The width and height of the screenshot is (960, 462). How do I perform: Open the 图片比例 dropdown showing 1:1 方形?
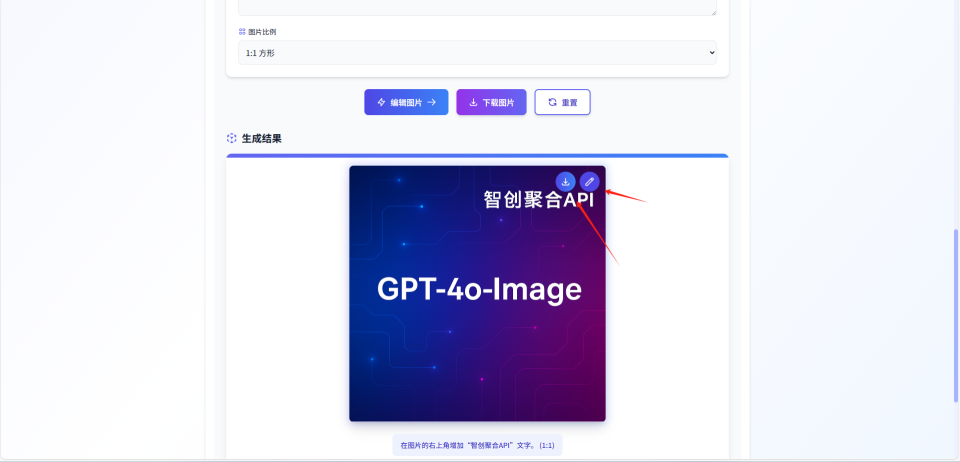coord(478,53)
